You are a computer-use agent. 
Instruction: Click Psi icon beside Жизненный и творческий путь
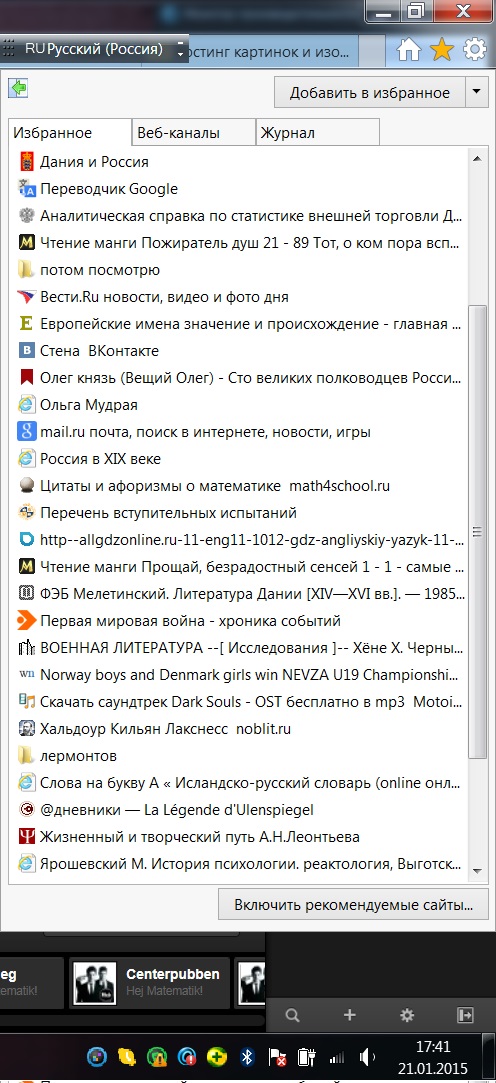point(26,836)
